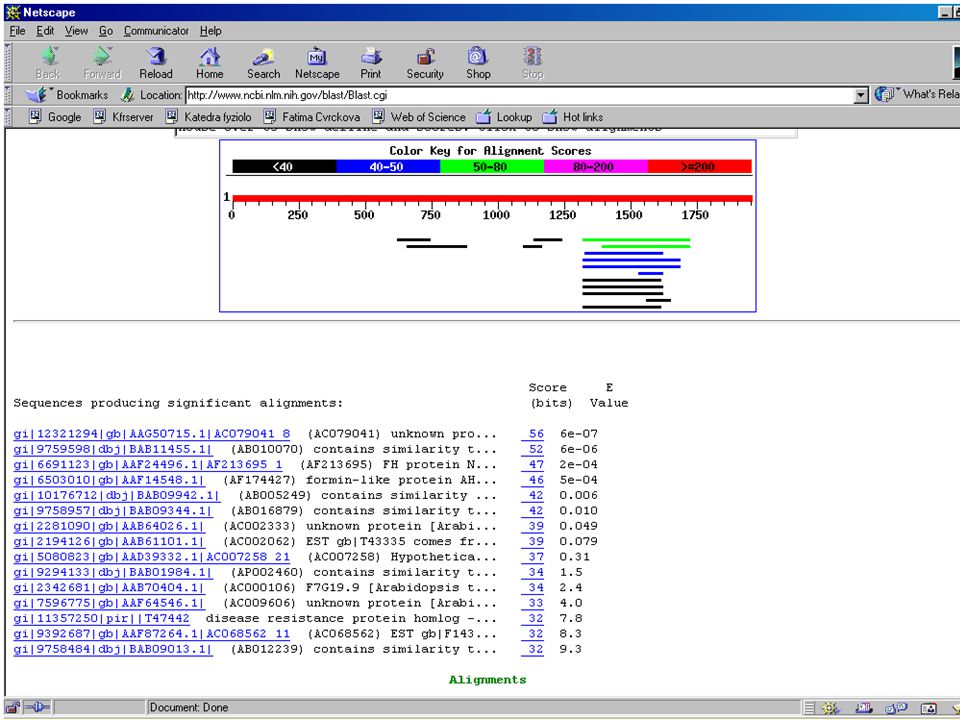
Task: Click E value 0.049
Action: 579,526
